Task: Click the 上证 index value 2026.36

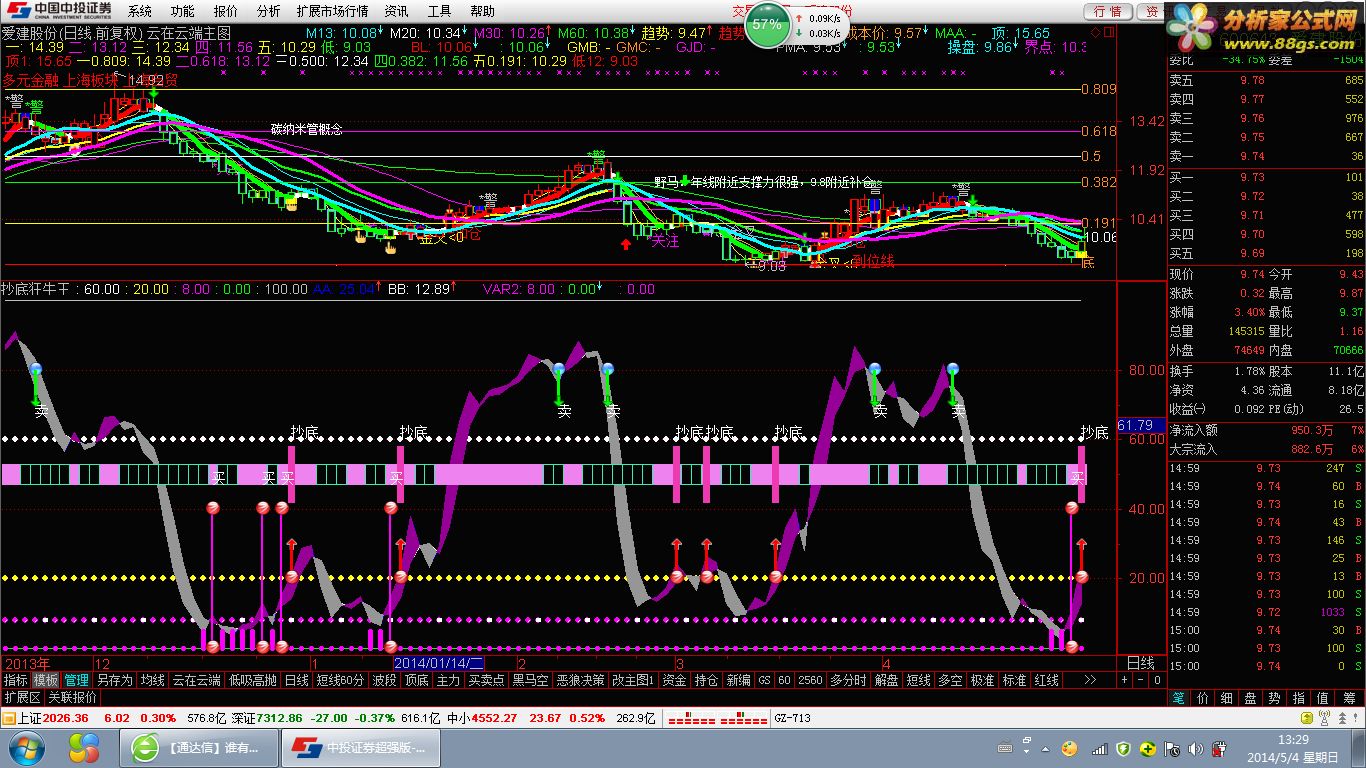Action: tap(67, 718)
